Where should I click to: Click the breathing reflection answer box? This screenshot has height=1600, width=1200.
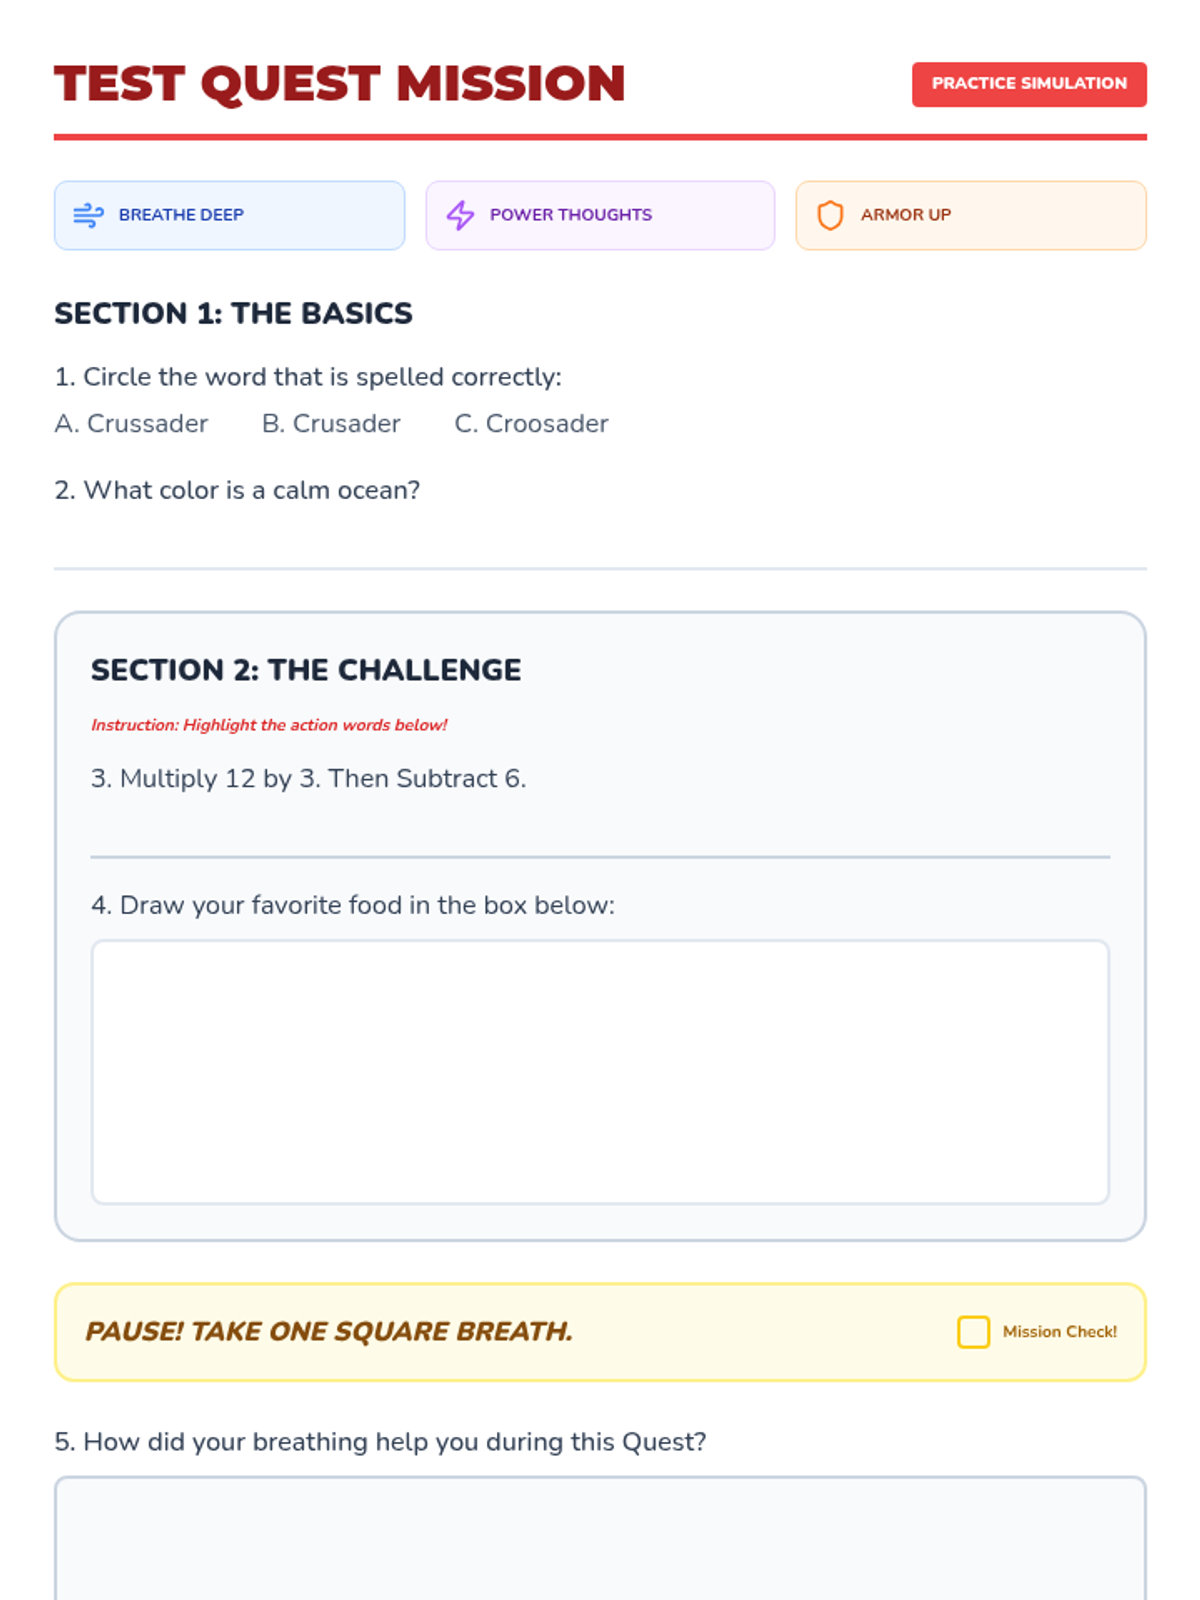(x=600, y=1540)
